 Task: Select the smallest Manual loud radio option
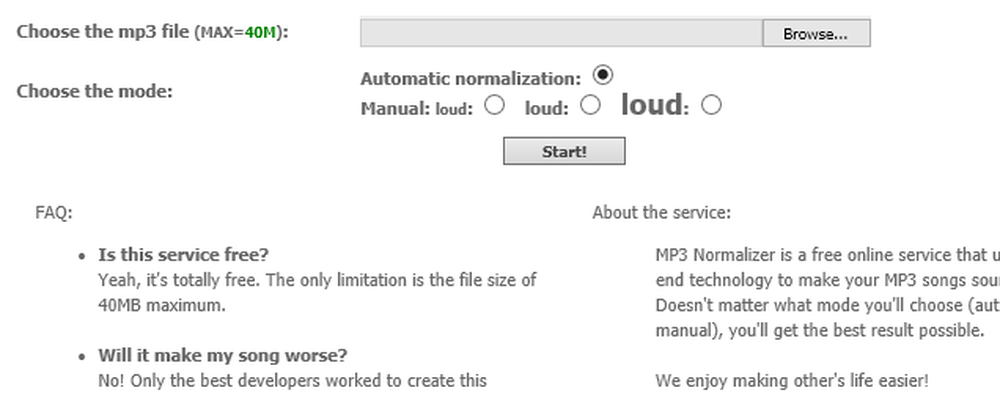[x=494, y=105]
